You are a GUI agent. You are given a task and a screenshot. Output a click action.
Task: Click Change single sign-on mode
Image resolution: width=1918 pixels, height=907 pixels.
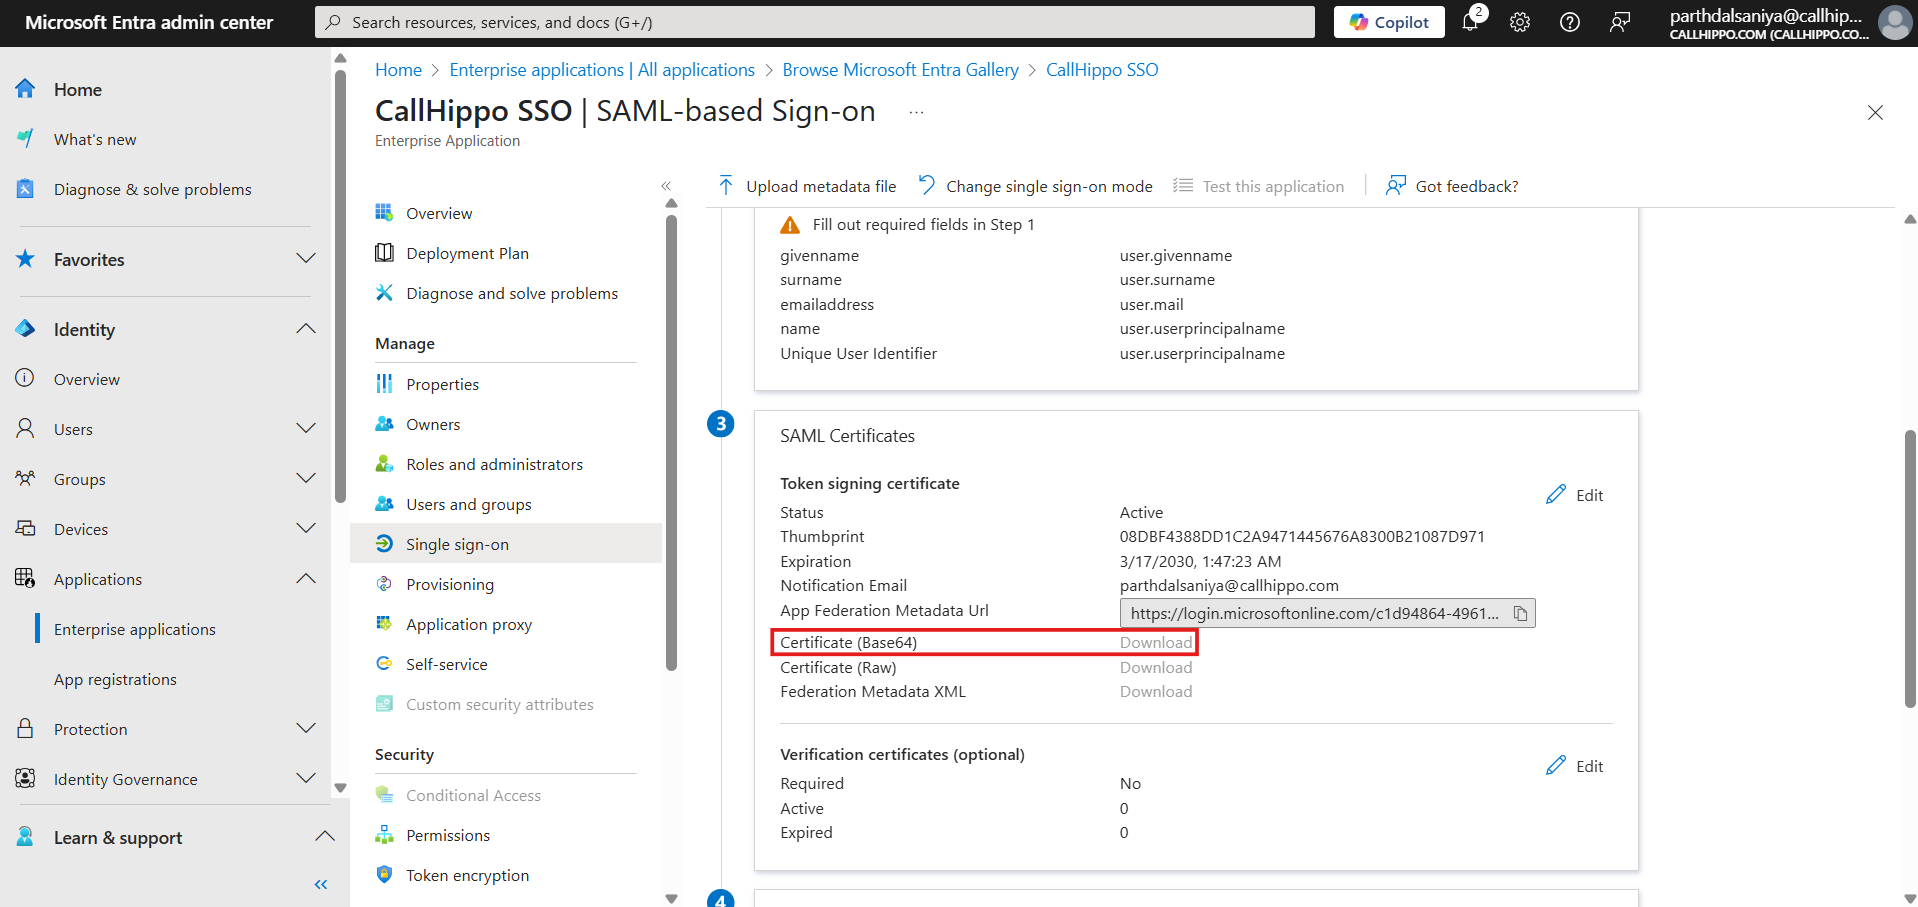[1035, 187]
